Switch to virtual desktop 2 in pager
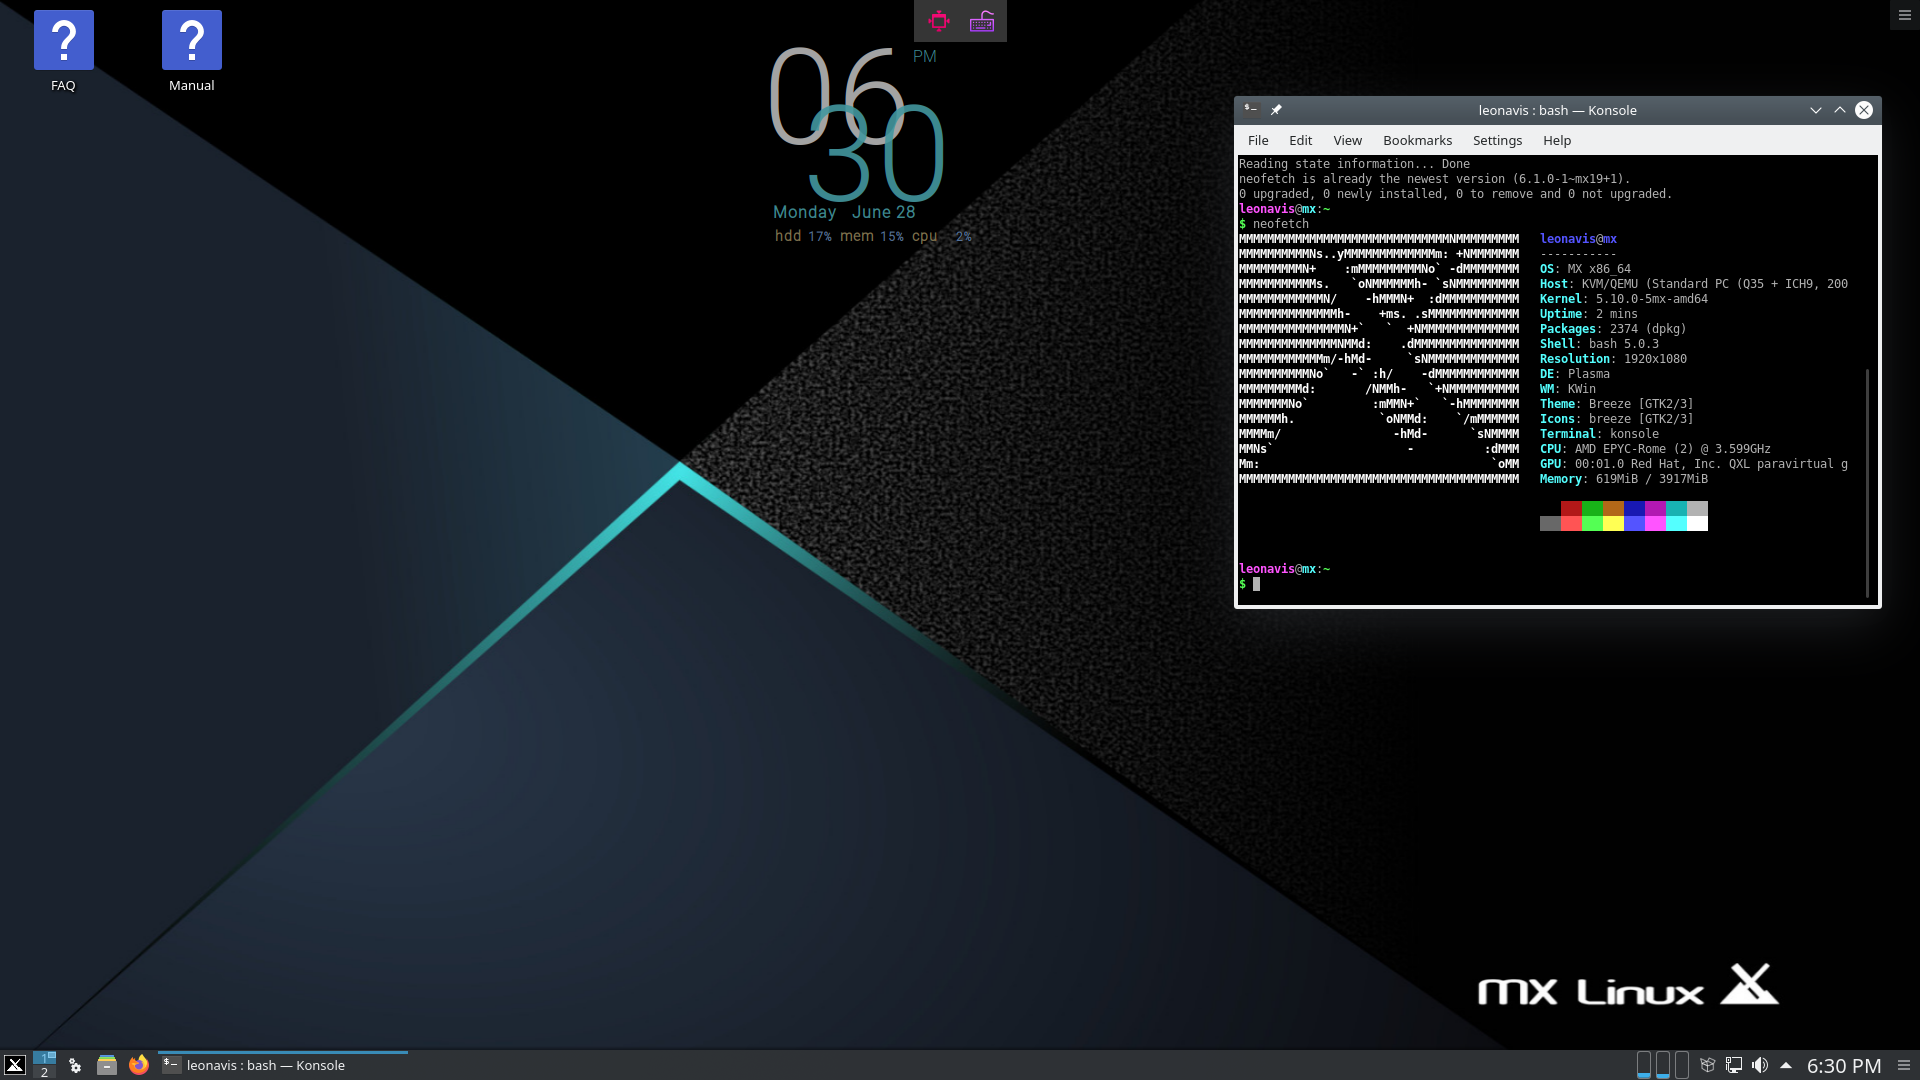Image resolution: width=1920 pixels, height=1080 pixels. (x=44, y=1072)
